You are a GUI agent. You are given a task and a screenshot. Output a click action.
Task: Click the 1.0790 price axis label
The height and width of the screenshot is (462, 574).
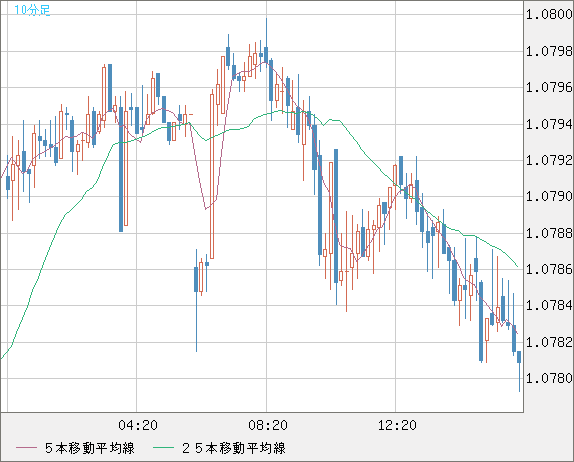point(549,196)
